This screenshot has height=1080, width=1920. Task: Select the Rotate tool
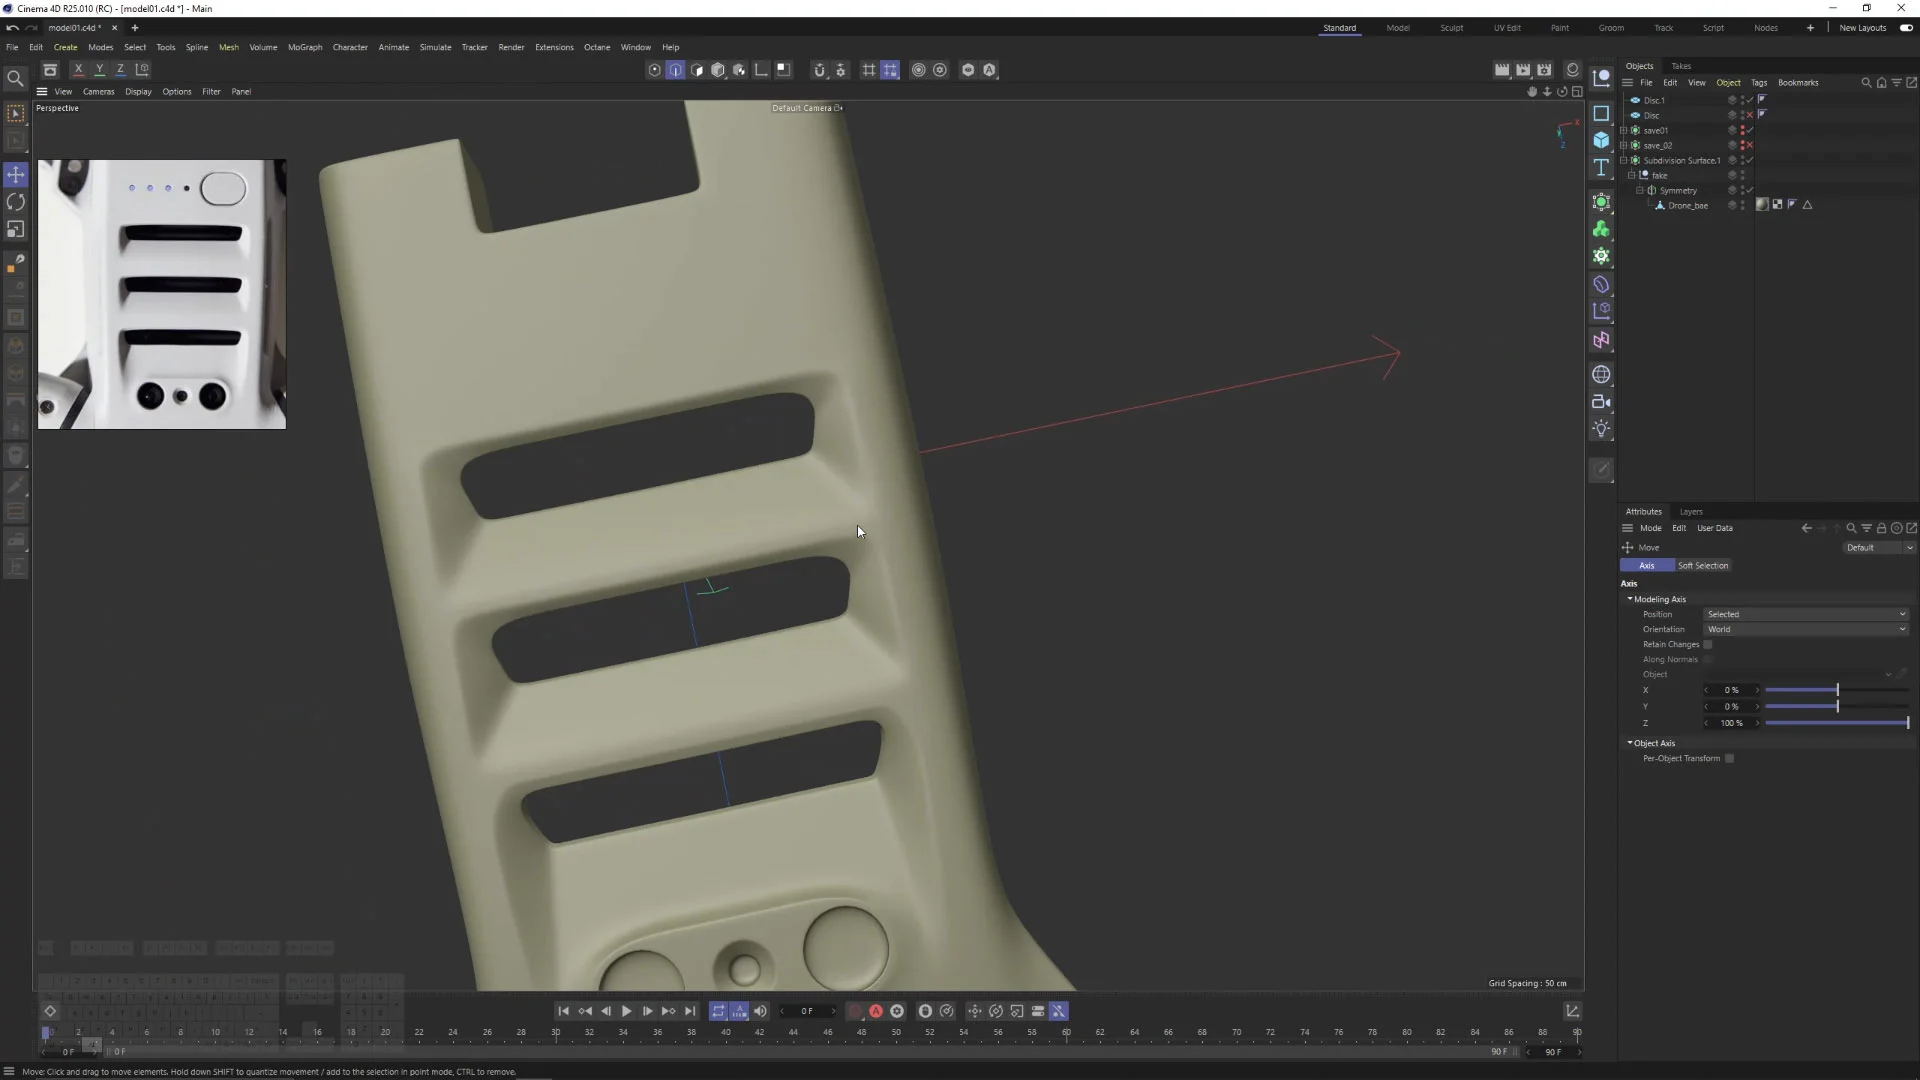pos(16,202)
